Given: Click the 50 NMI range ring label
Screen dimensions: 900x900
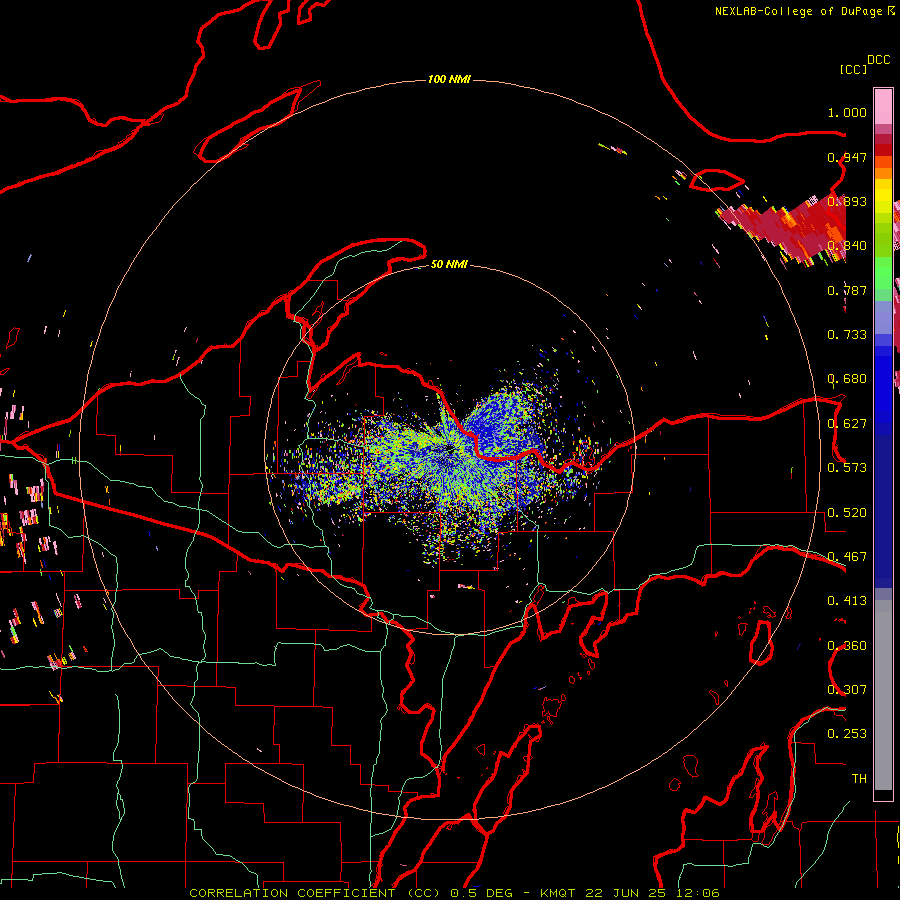Looking at the screenshot, I should pyautogui.click(x=449, y=264).
